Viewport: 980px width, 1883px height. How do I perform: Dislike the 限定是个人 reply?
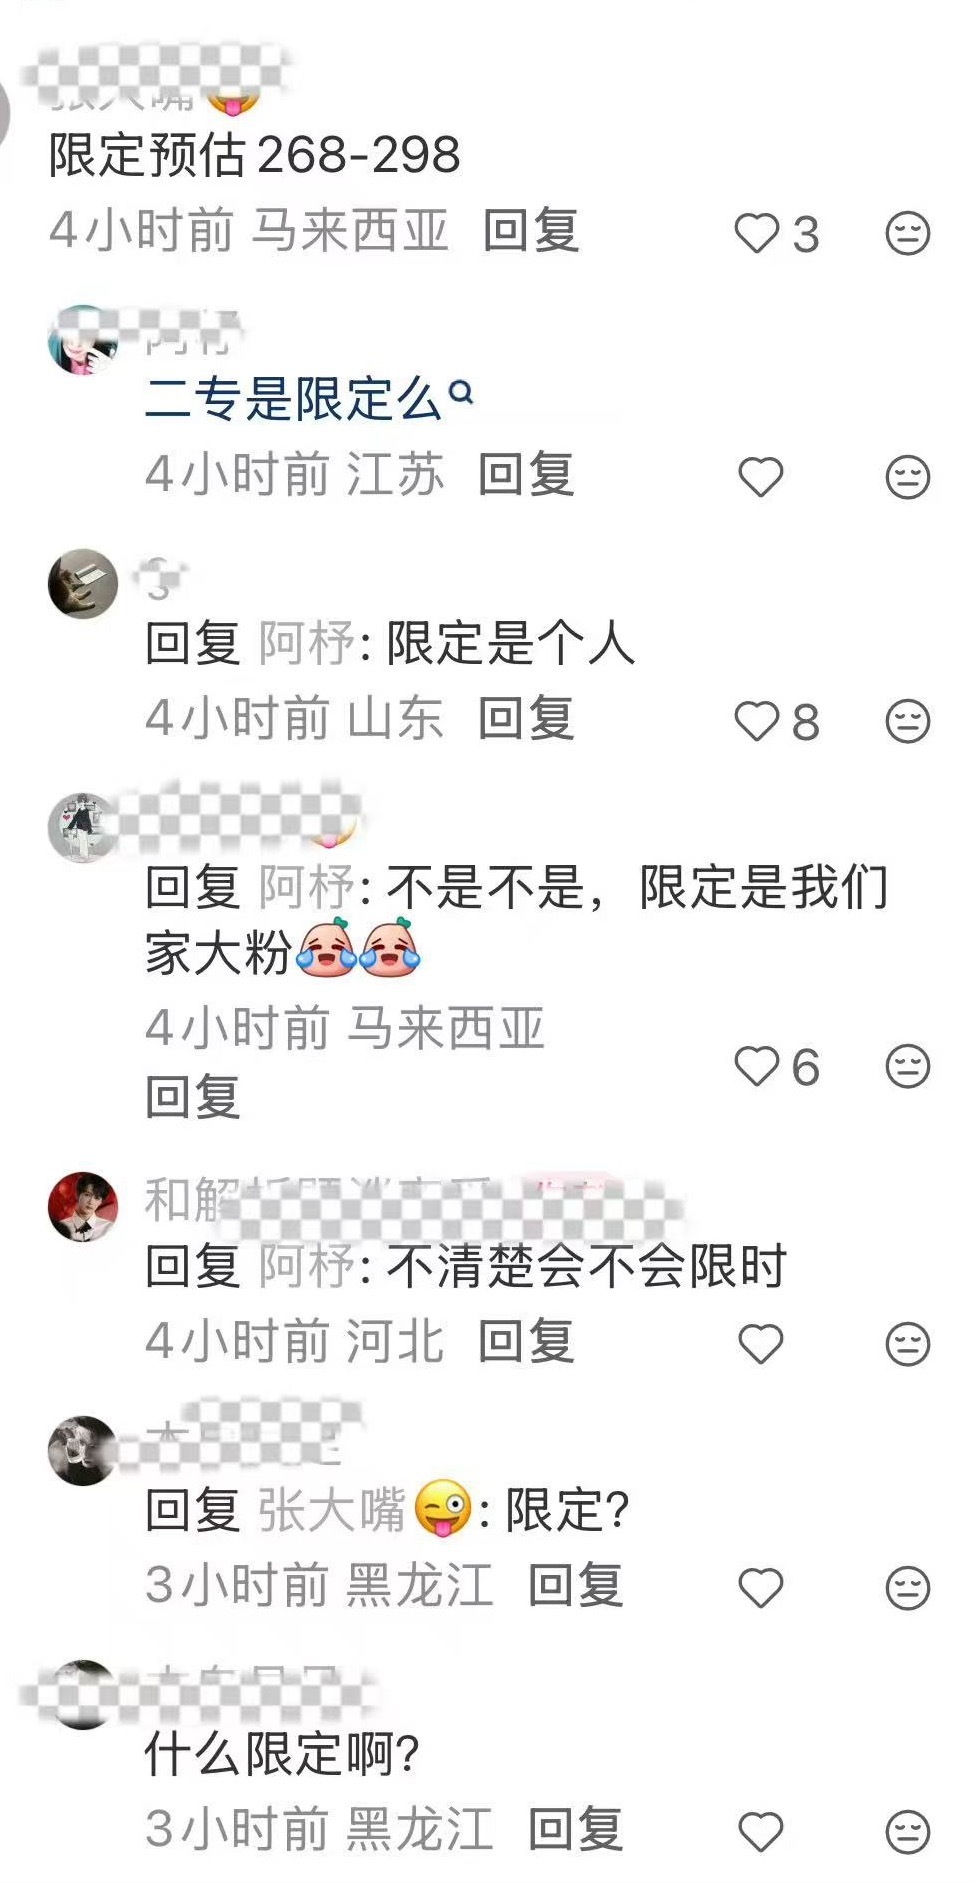tap(908, 721)
